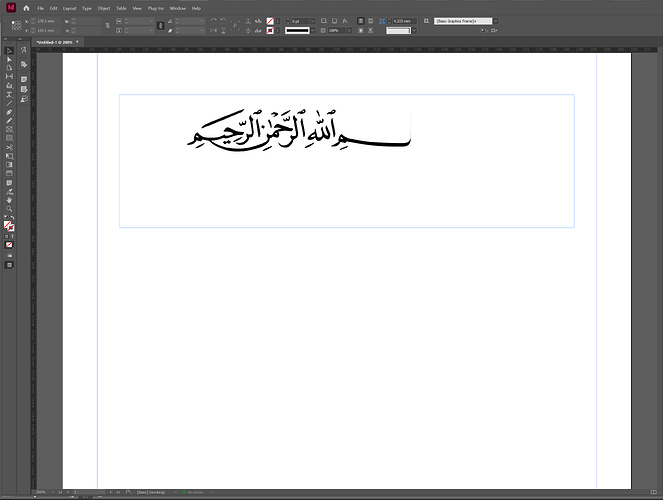Select the Zoom tool
663x500 pixels.
9,209
